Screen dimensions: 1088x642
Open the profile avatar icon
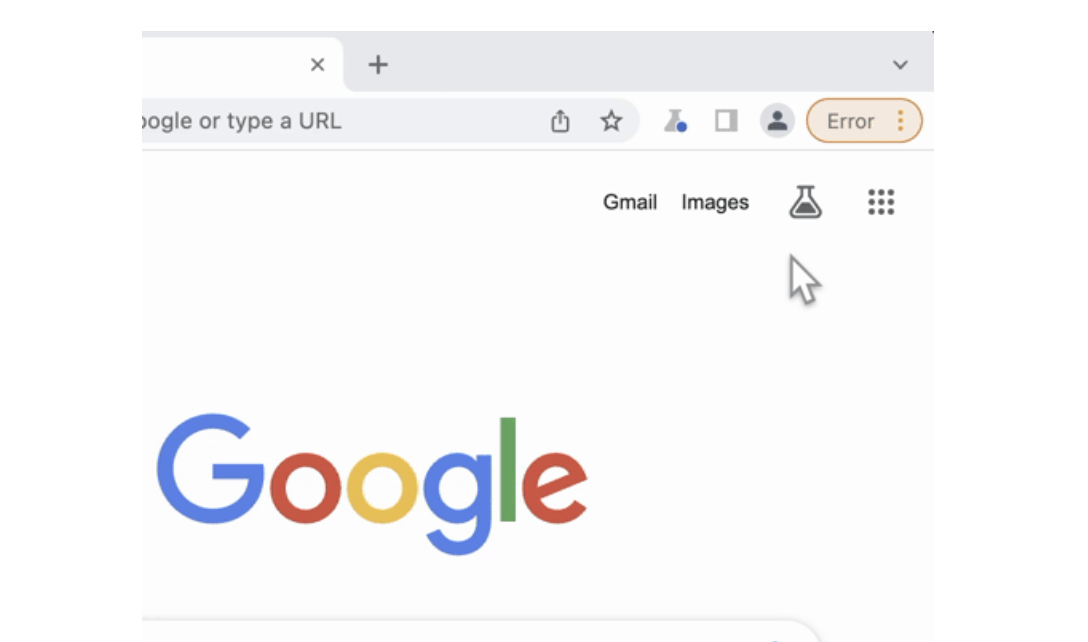coord(777,121)
